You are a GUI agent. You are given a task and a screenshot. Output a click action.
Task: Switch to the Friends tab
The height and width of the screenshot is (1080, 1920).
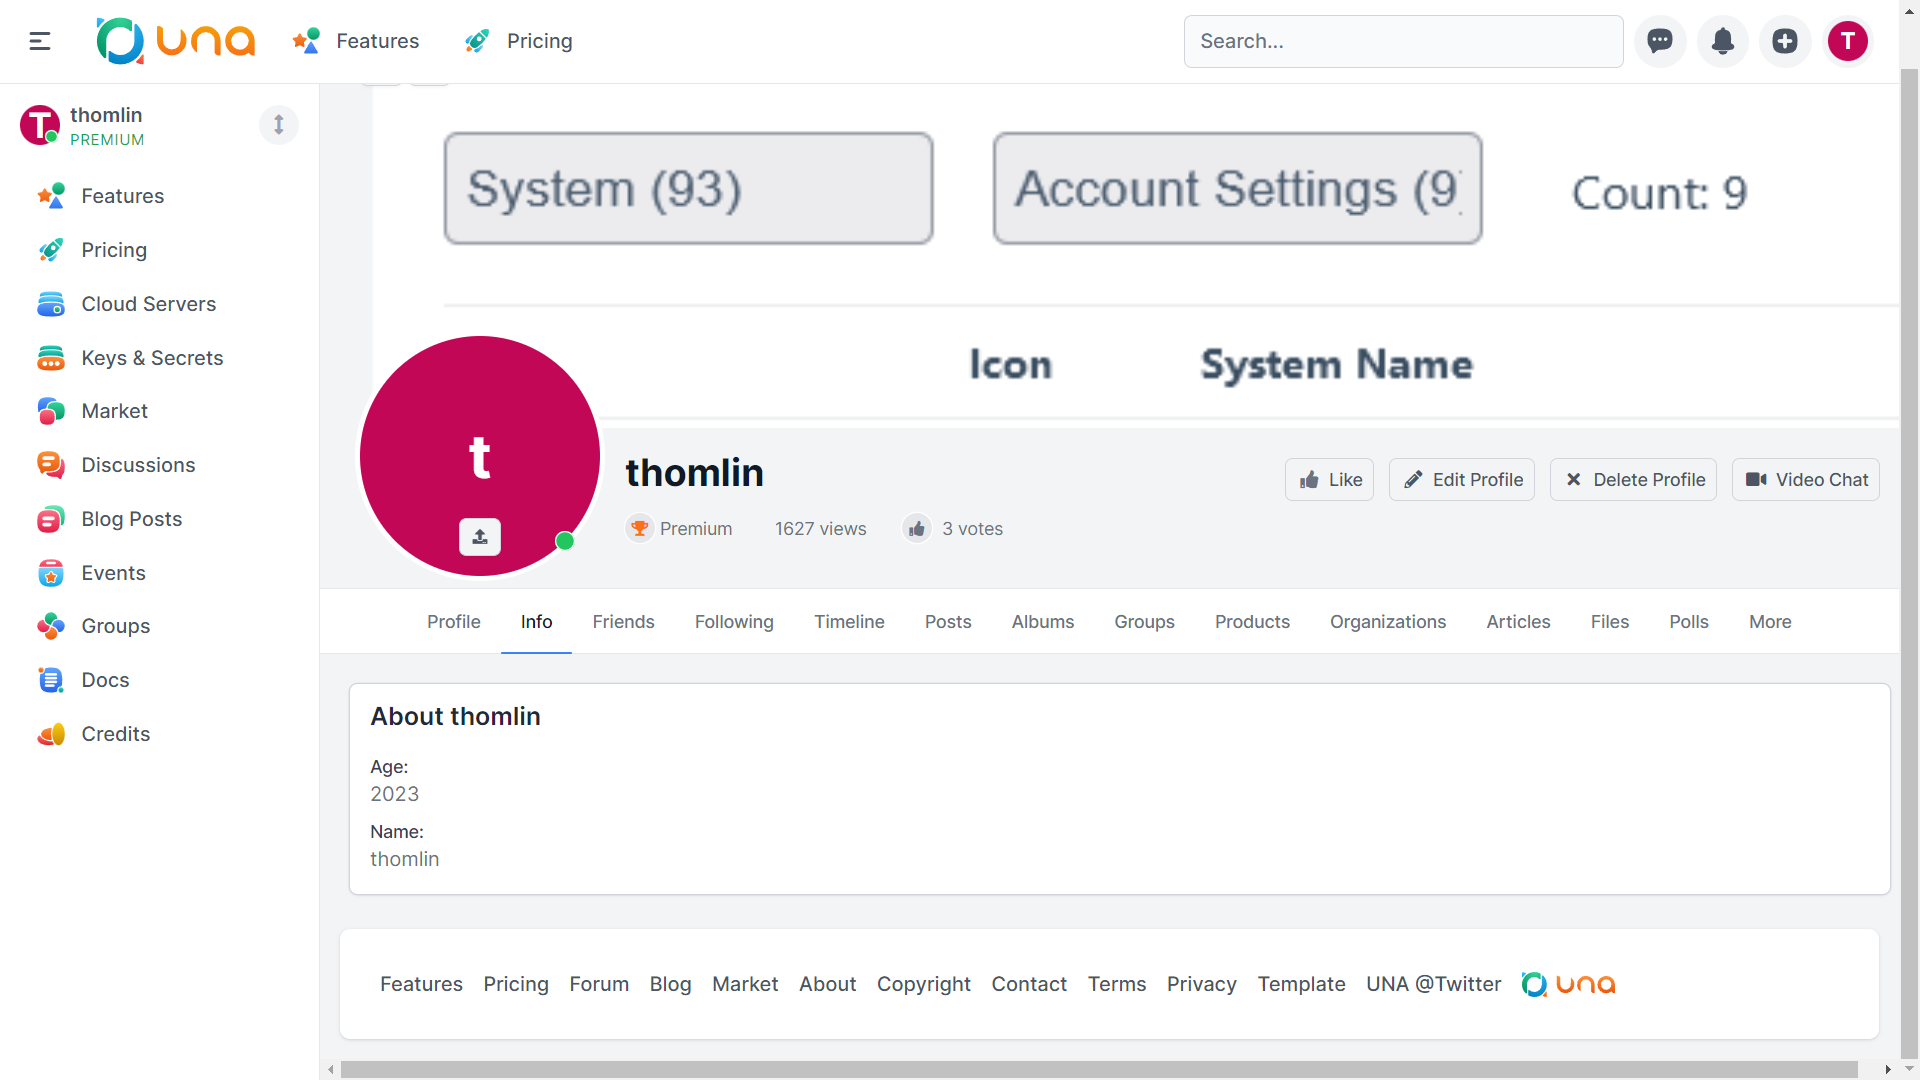click(x=623, y=622)
